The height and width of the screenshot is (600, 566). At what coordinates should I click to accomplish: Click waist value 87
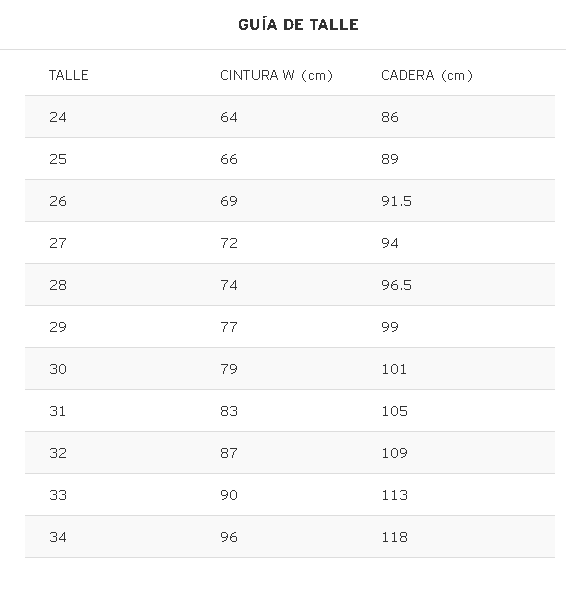coord(229,453)
